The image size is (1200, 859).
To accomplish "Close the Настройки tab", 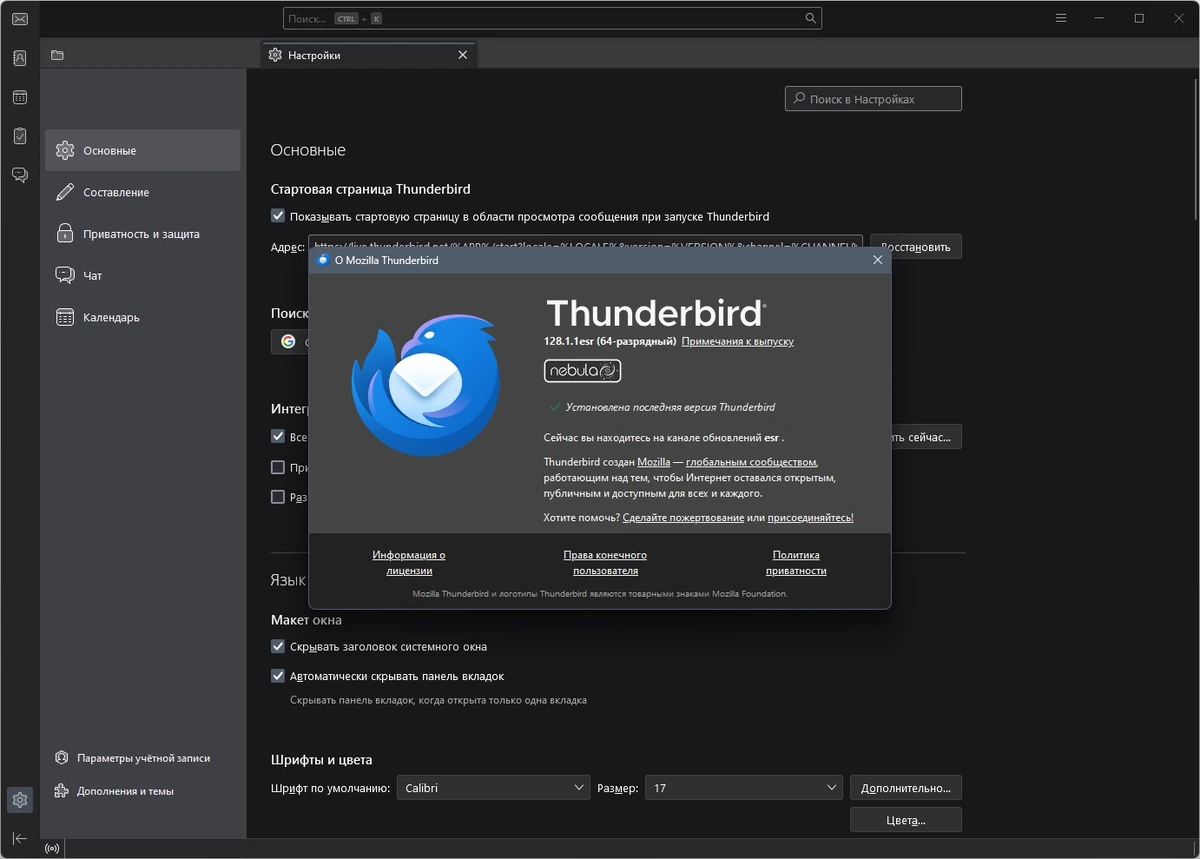I will point(462,55).
